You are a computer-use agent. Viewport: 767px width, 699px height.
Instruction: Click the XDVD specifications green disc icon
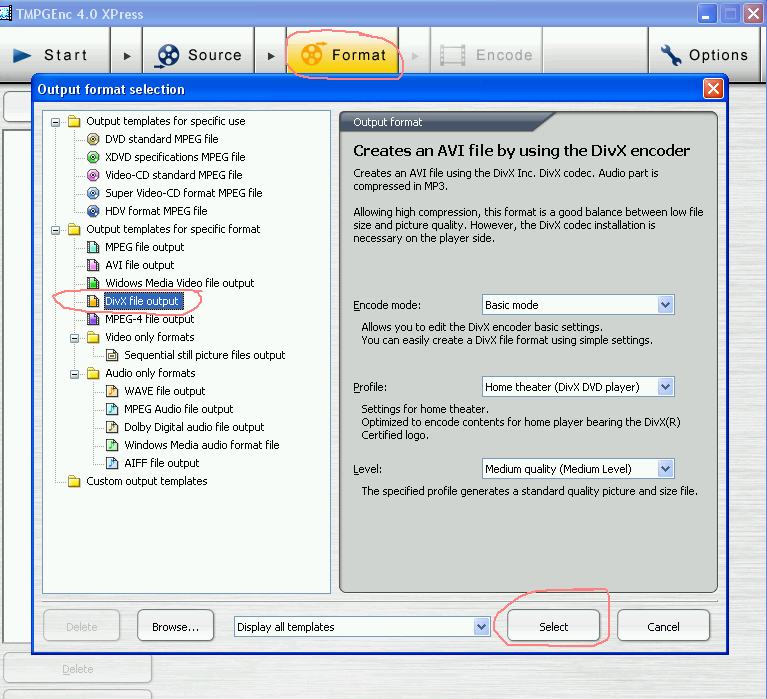point(93,157)
